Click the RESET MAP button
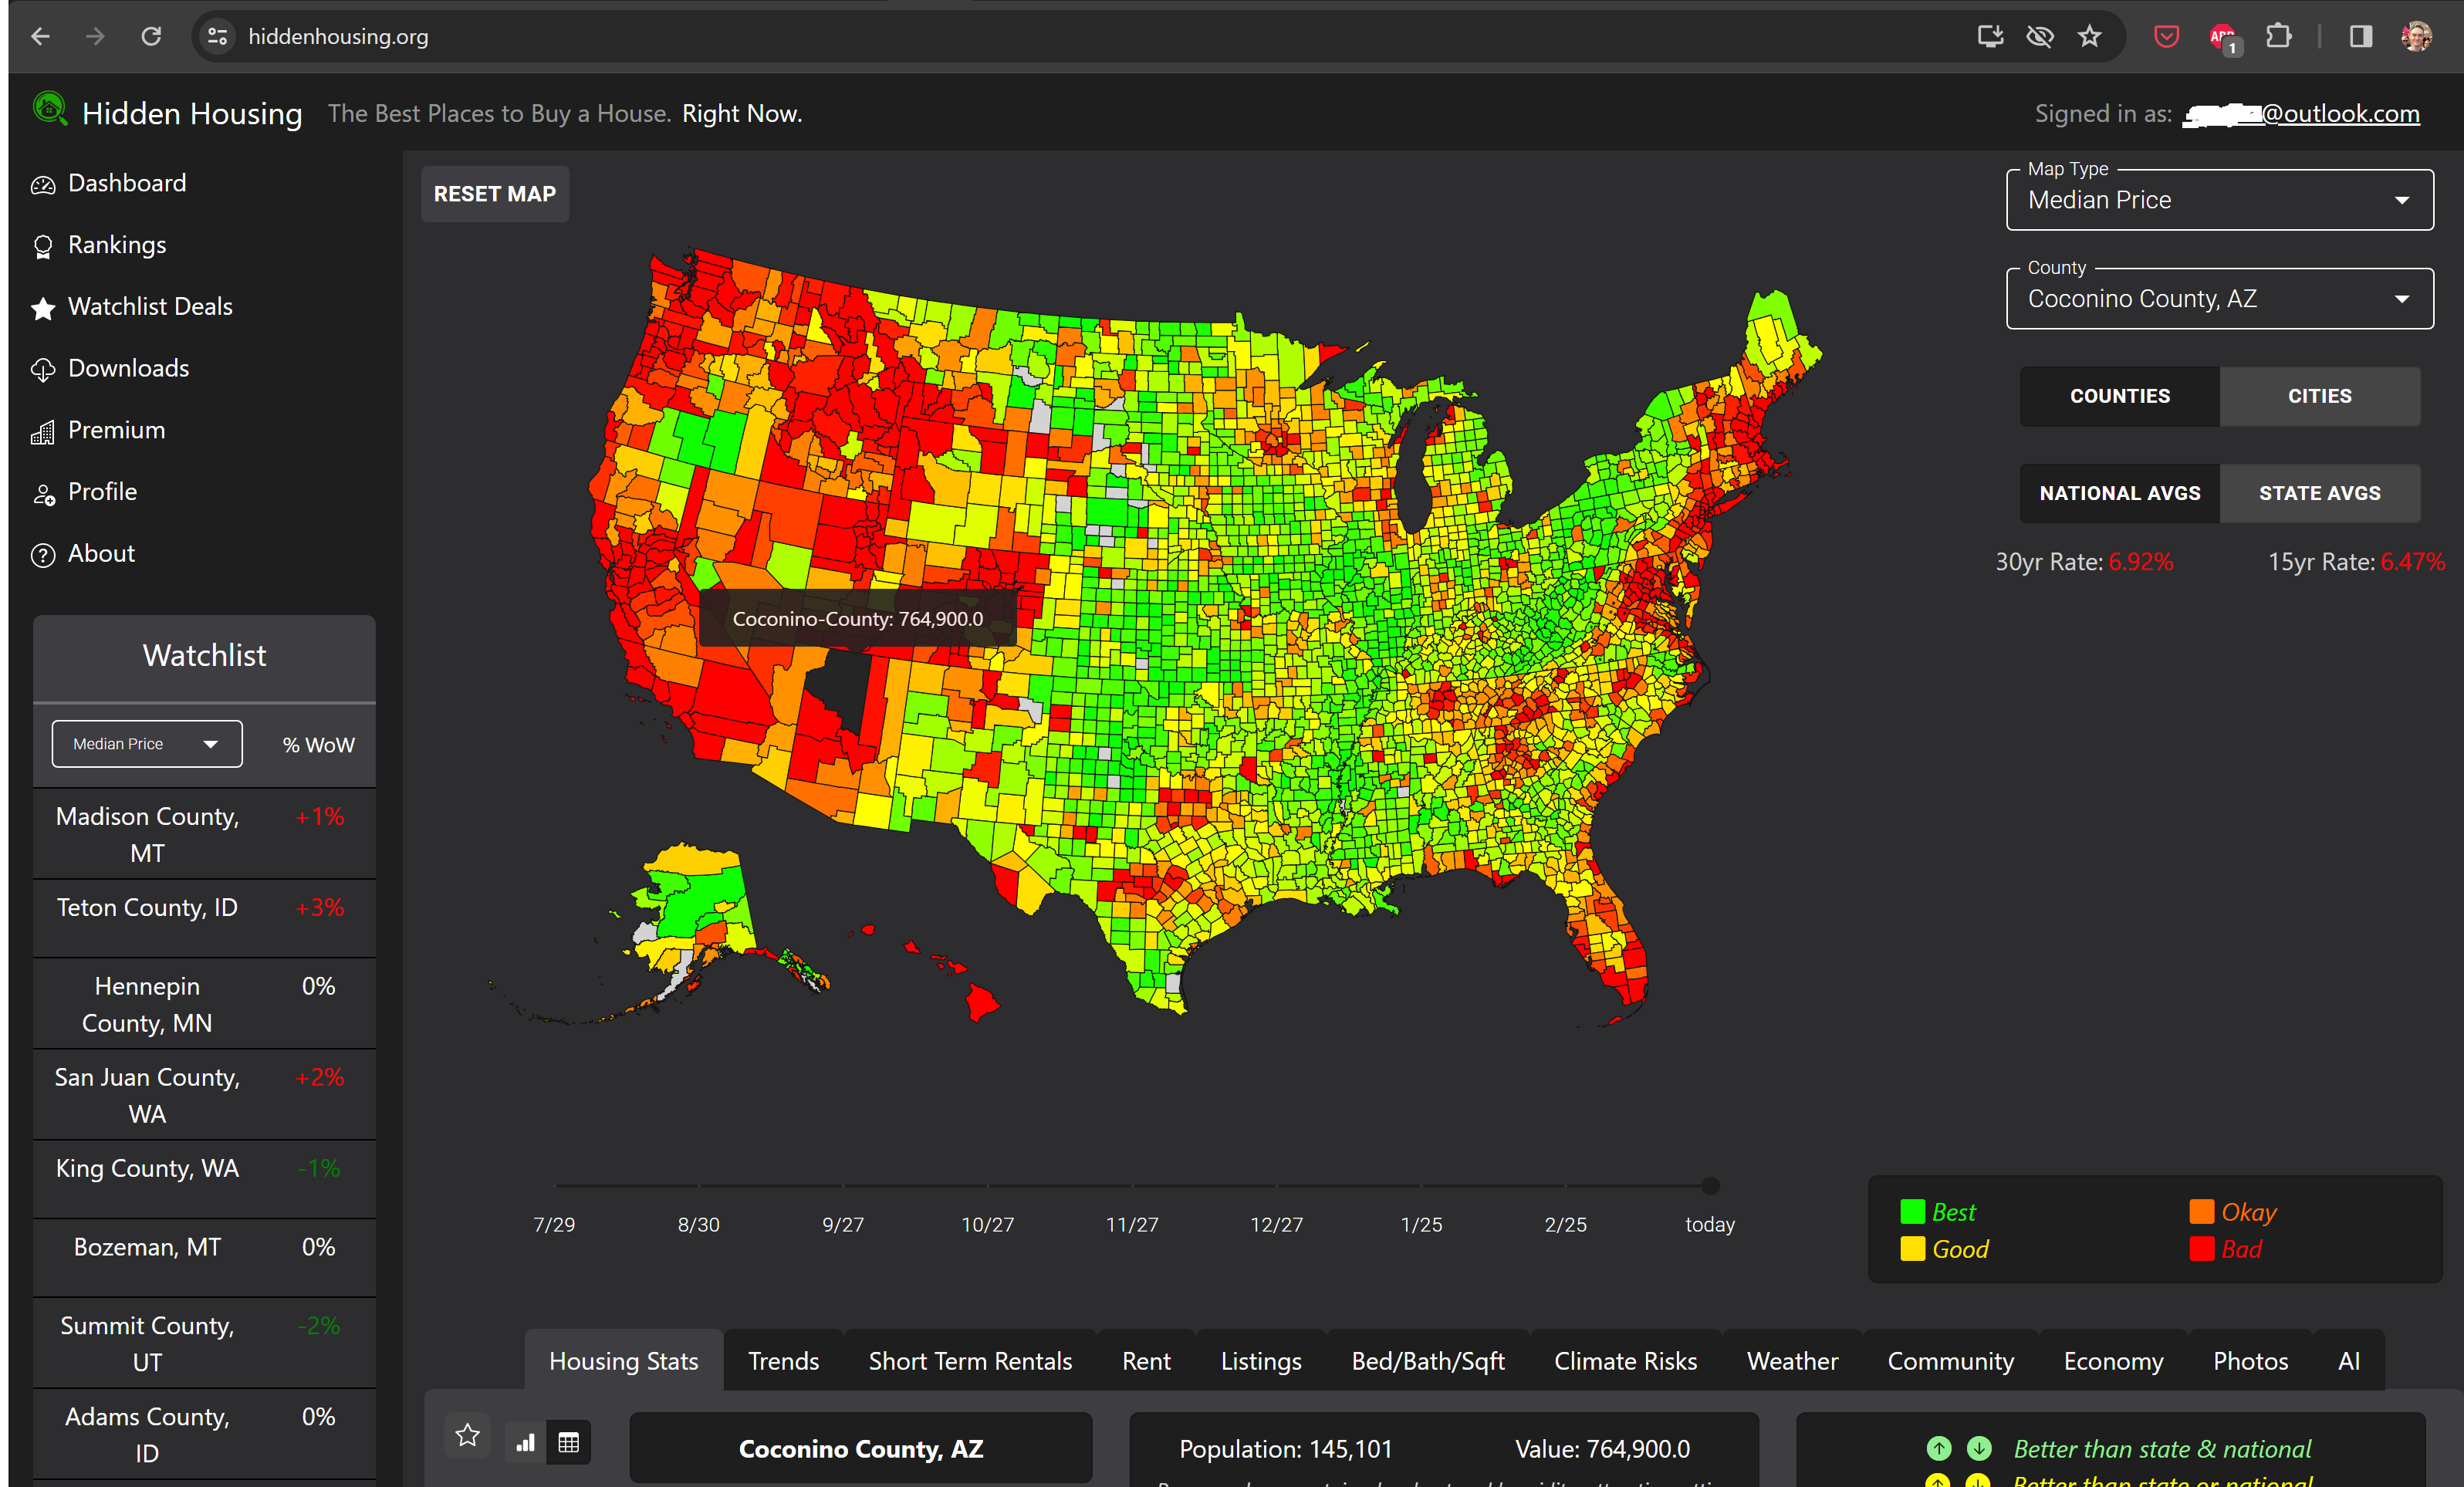Image resolution: width=2464 pixels, height=1487 pixels. pos(495,194)
